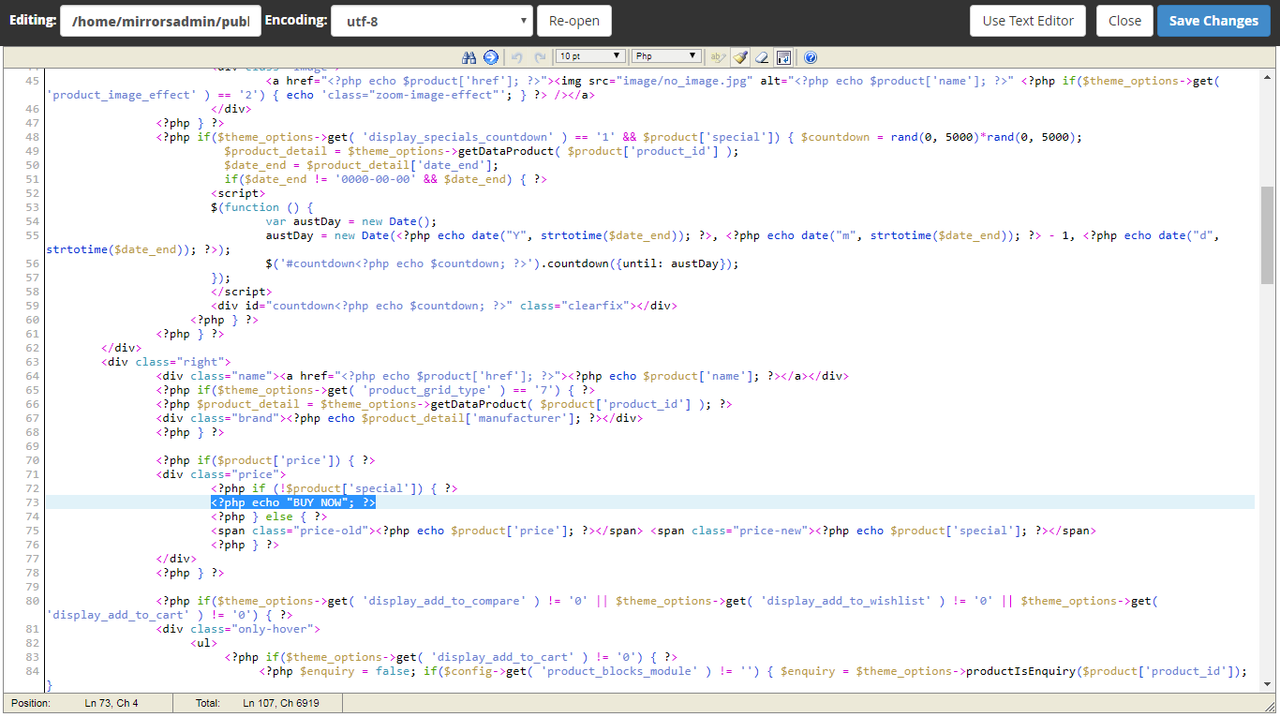
Task: Click the Close button
Action: tap(1125, 20)
